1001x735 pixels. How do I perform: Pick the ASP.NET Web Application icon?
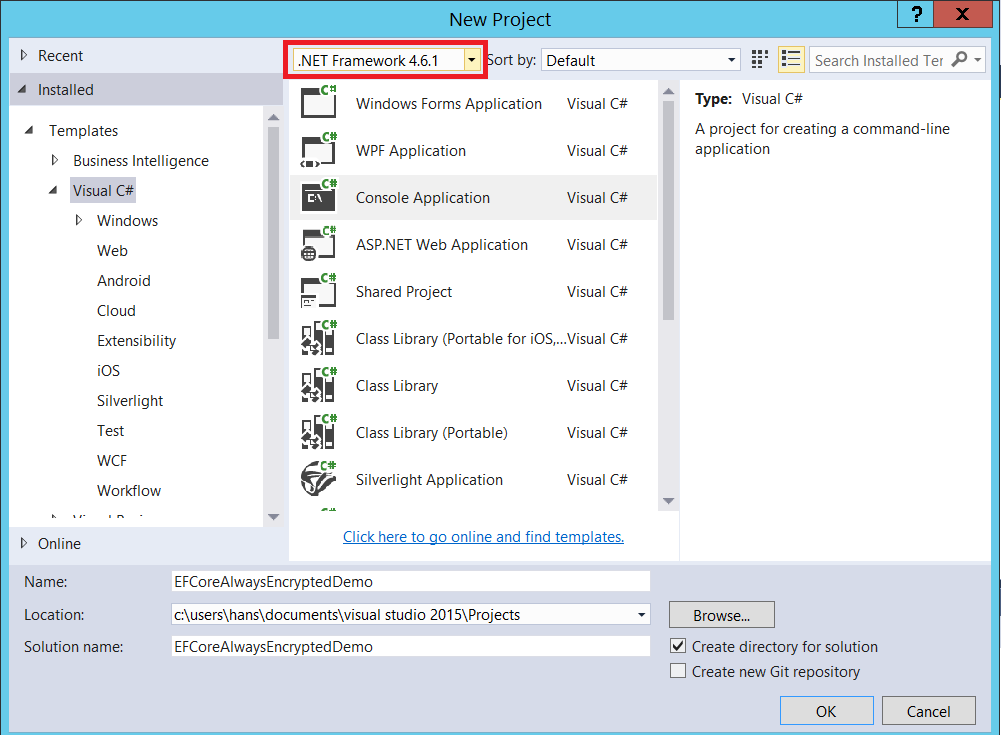[319, 245]
